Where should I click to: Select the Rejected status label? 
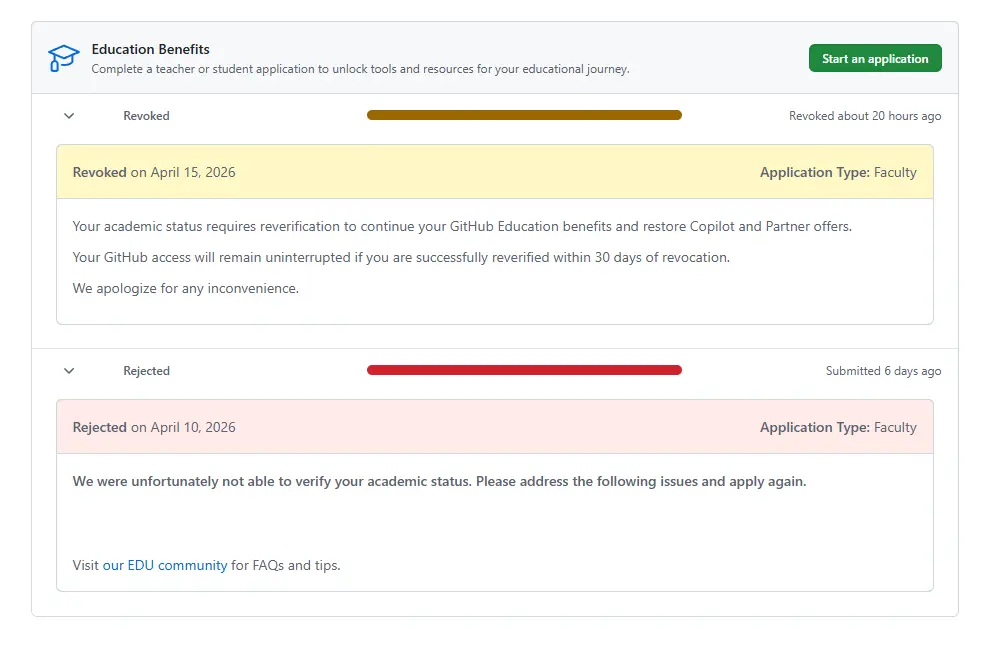(146, 371)
